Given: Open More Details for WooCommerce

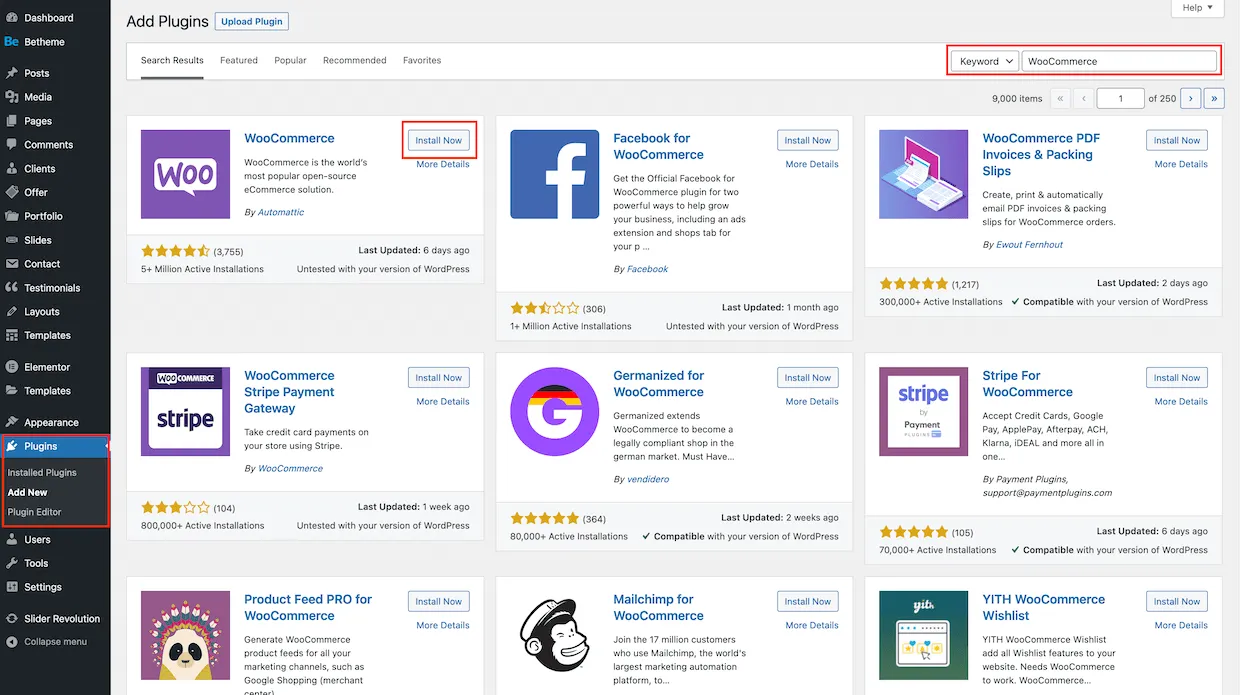Looking at the screenshot, I should [443, 164].
